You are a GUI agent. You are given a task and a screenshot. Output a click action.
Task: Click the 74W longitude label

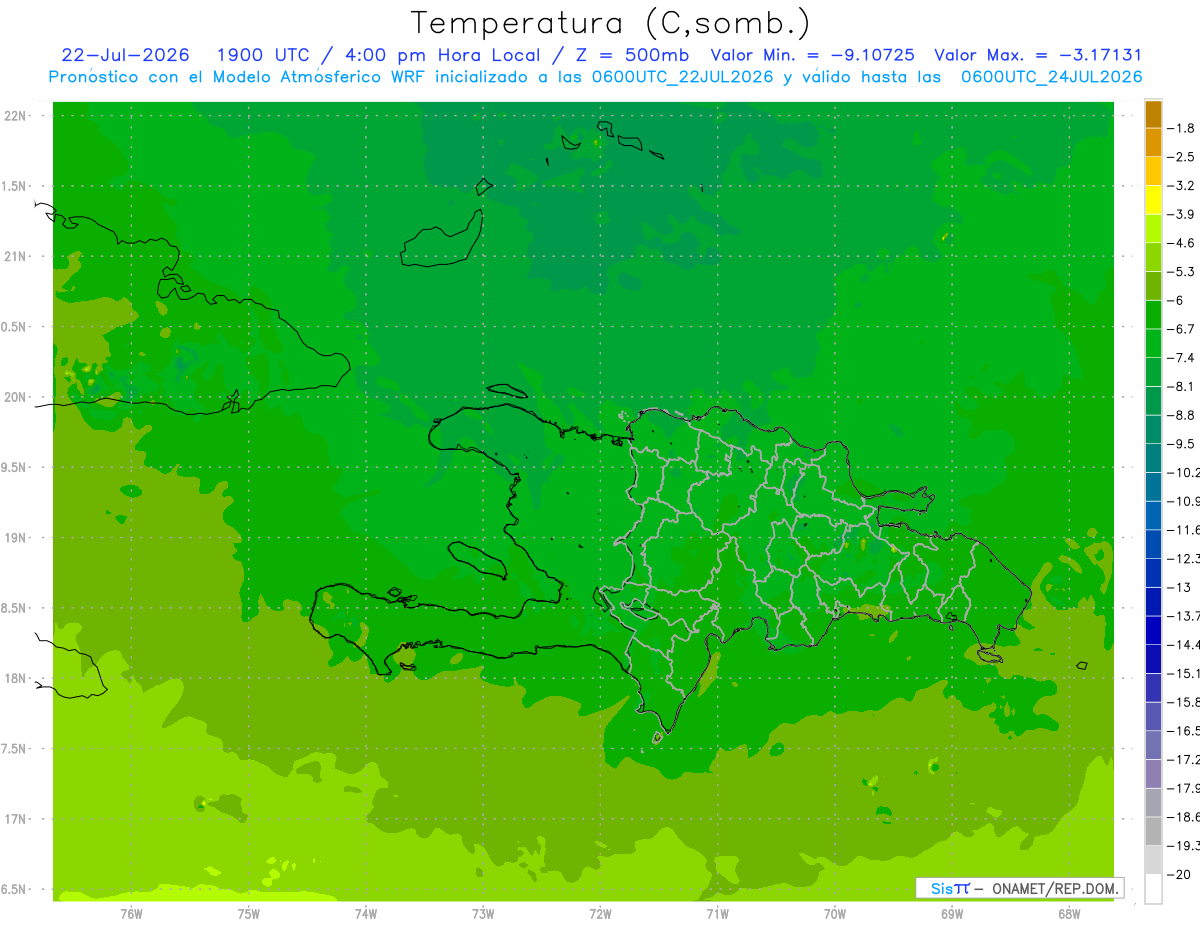[366, 913]
